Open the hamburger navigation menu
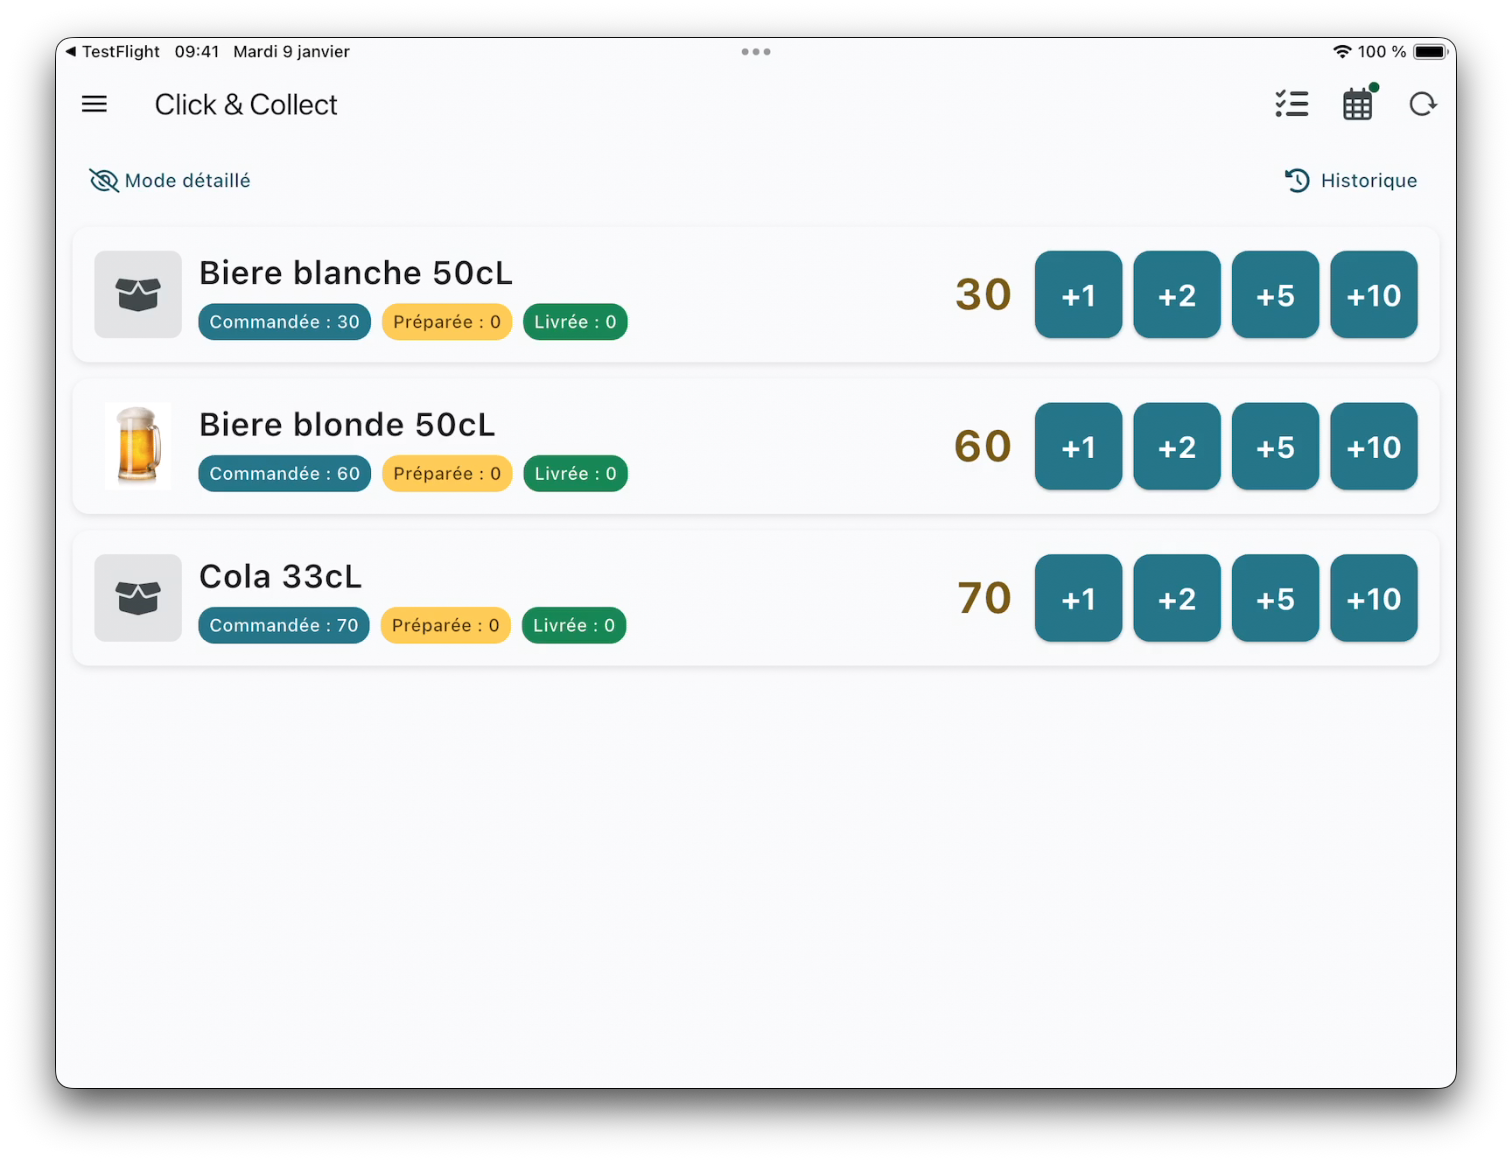Image resolution: width=1512 pixels, height=1162 pixels. click(x=94, y=104)
